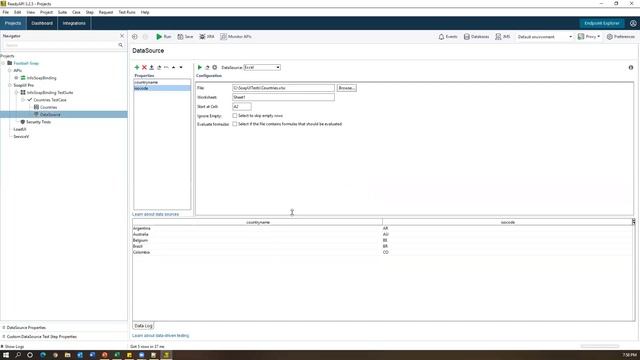Select the countryname property in the list
Screen dimensions: 640x360
(162, 82)
